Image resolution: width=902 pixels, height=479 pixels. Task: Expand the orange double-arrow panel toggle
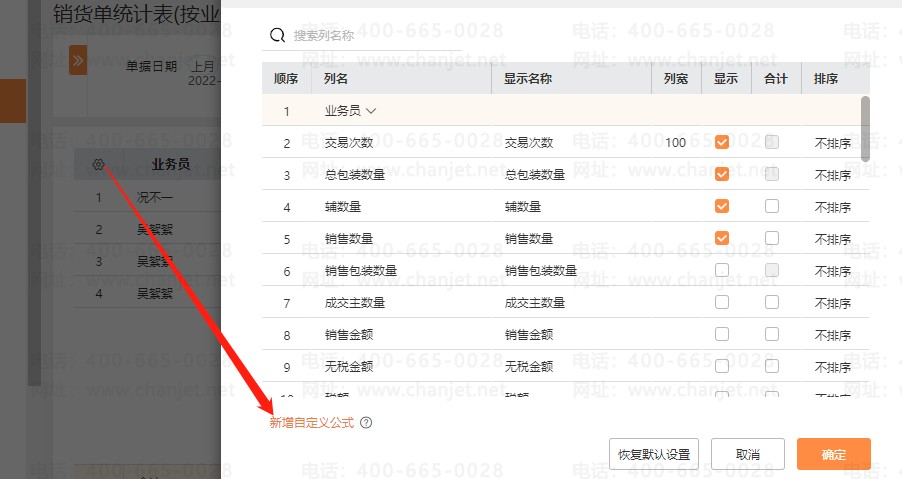[x=78, y=60]
